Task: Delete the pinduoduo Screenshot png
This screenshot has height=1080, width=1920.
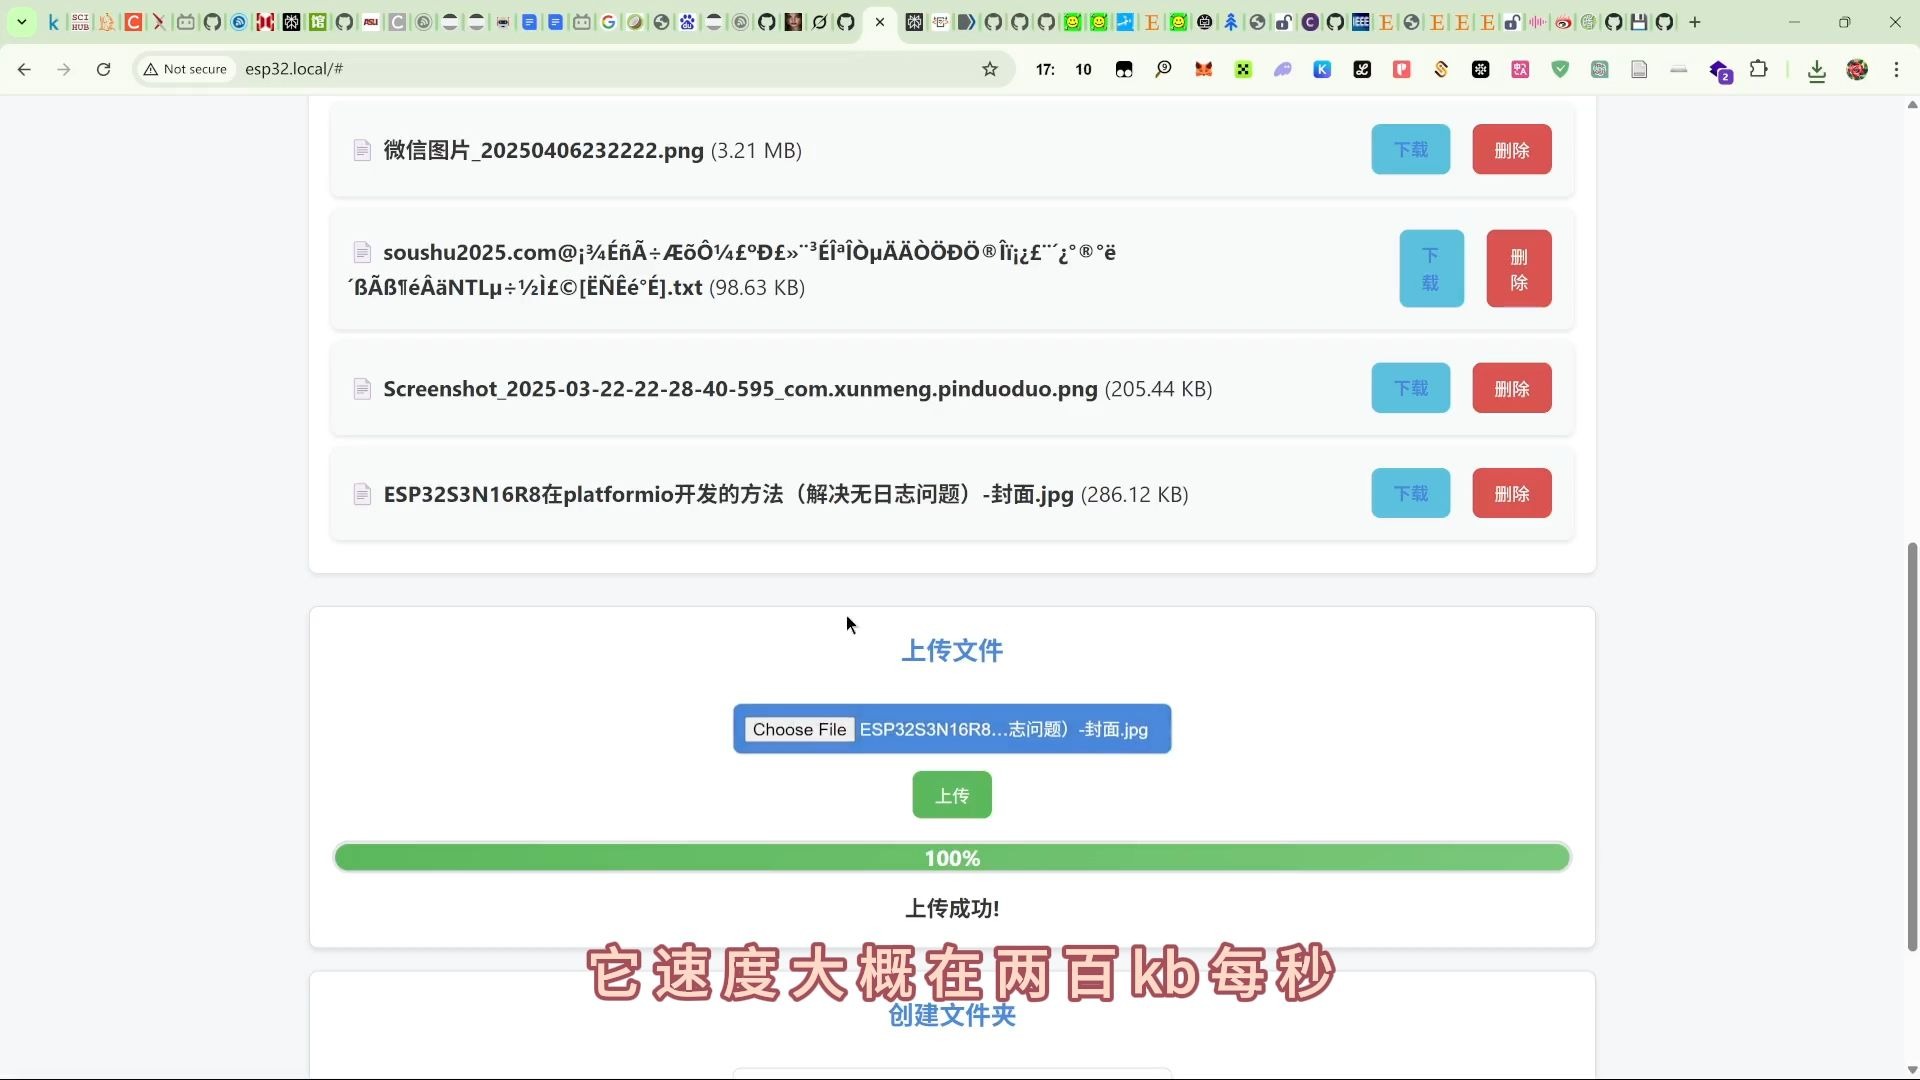Action: click(1511, 388)
